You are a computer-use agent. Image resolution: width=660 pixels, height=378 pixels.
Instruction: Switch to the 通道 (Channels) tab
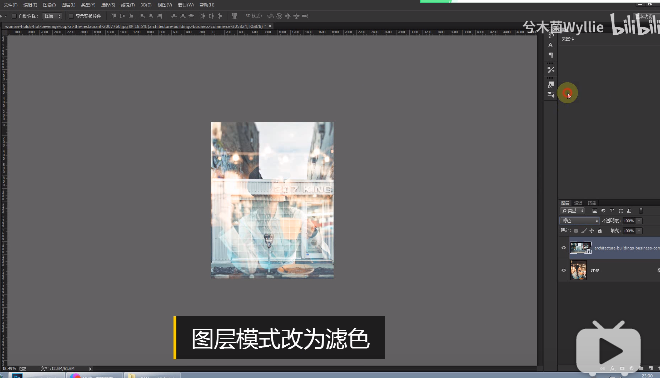[578, 203]
